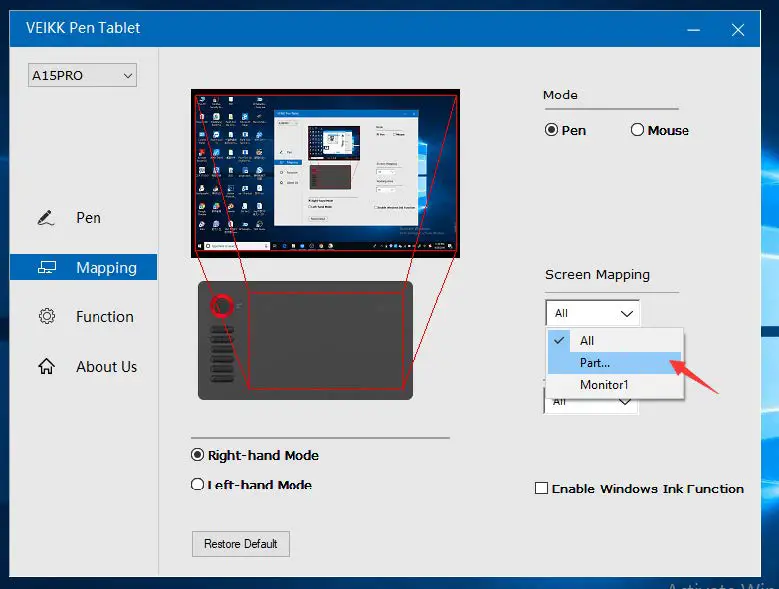This screenshot has width=779, height=589.
Task: Close the VEIKK Pen Tablet window
Action: 738,30
